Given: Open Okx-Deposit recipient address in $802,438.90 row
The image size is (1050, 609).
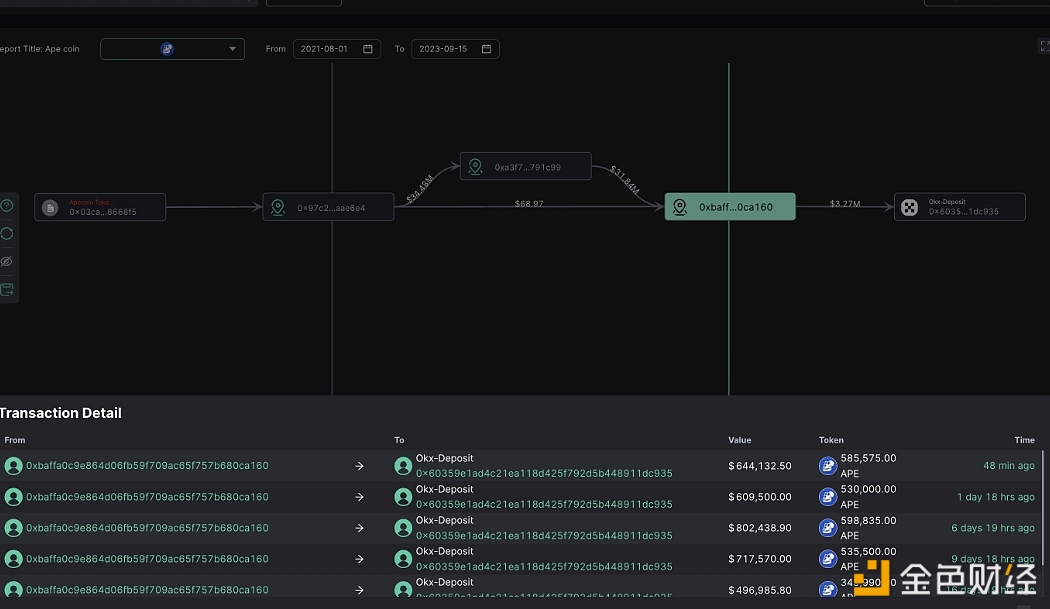Looking at the screenshot, I should 544,535.
